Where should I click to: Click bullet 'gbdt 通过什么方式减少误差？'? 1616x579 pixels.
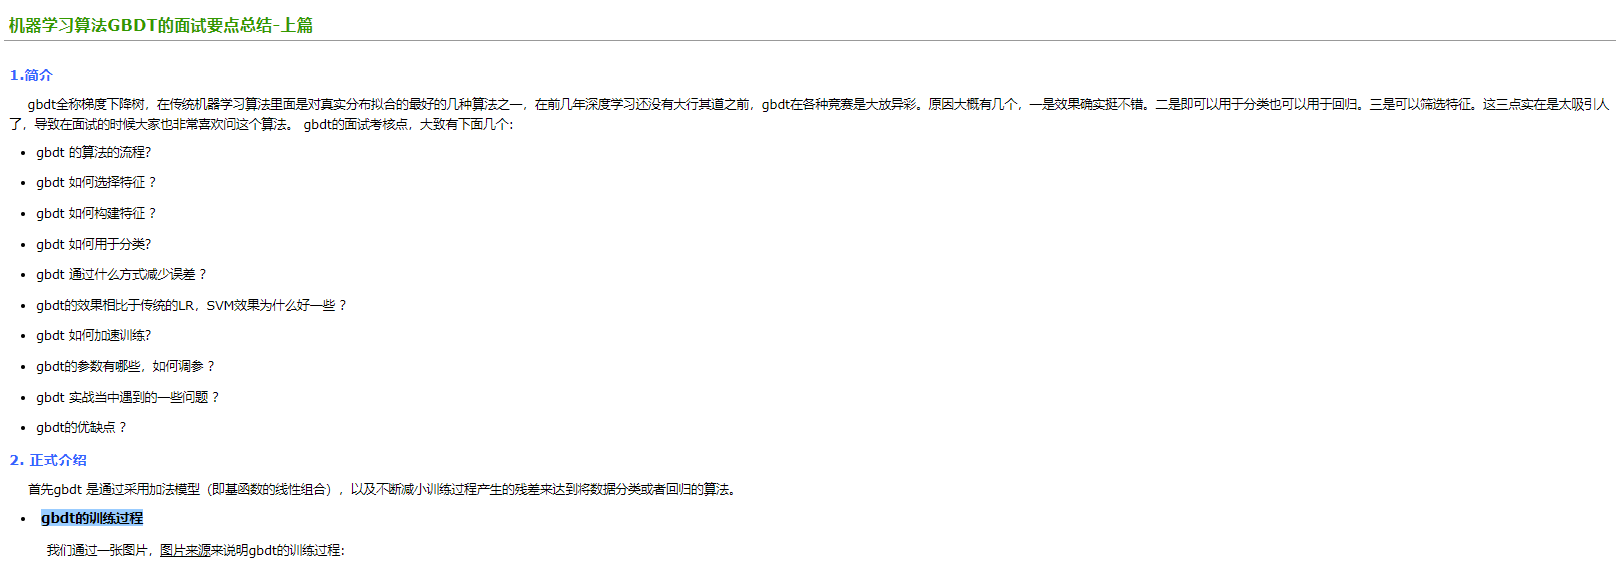point(122,274)
